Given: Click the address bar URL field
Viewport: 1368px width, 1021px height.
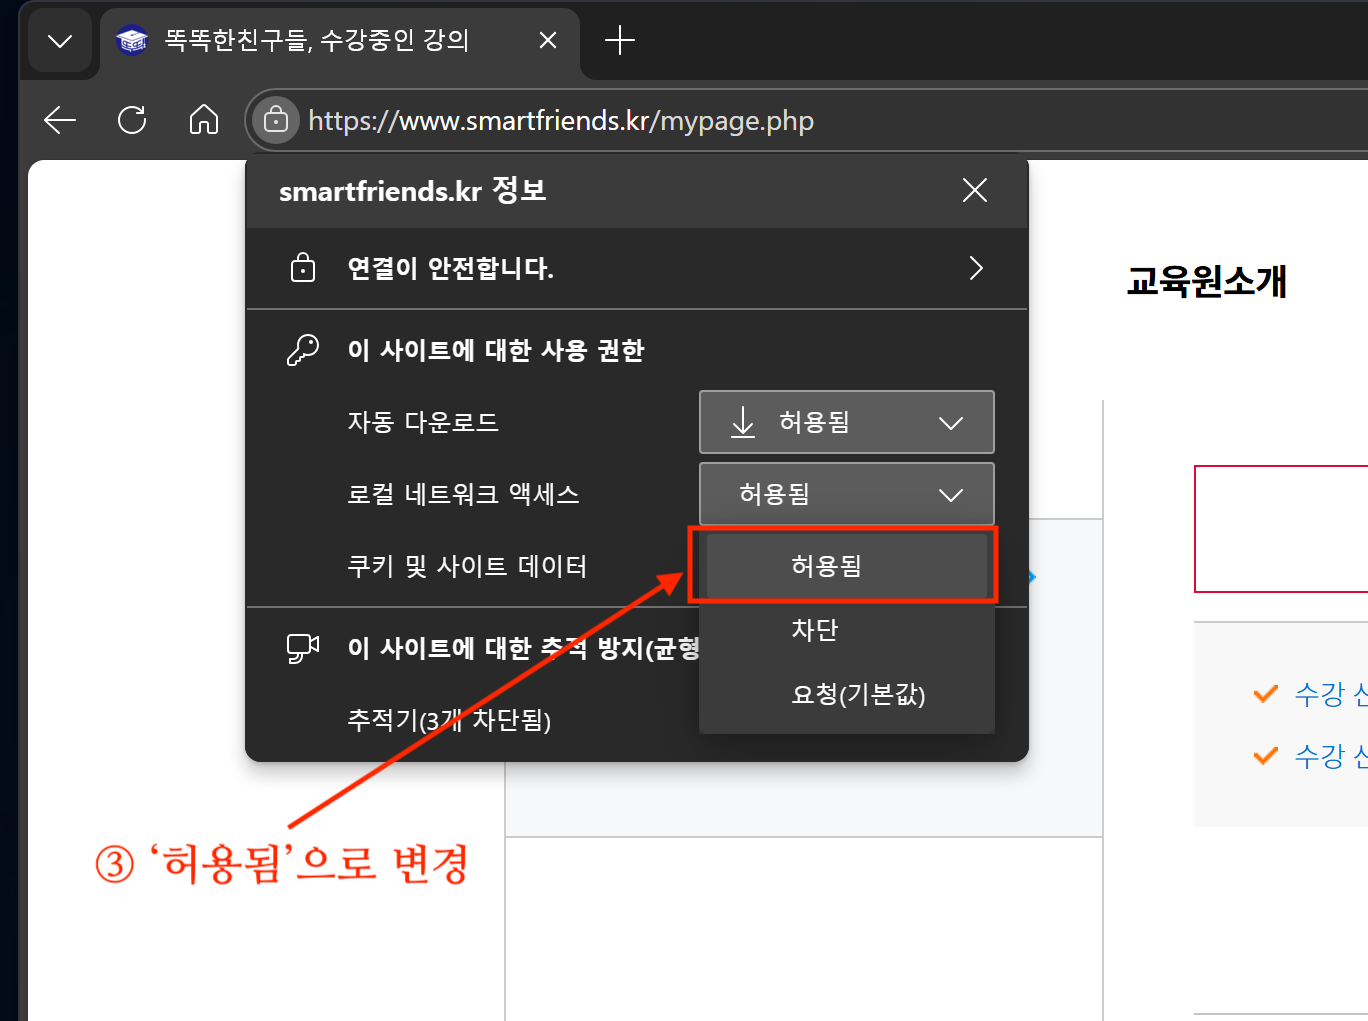Looking at the screenshot, I should [x=600, y=121].
